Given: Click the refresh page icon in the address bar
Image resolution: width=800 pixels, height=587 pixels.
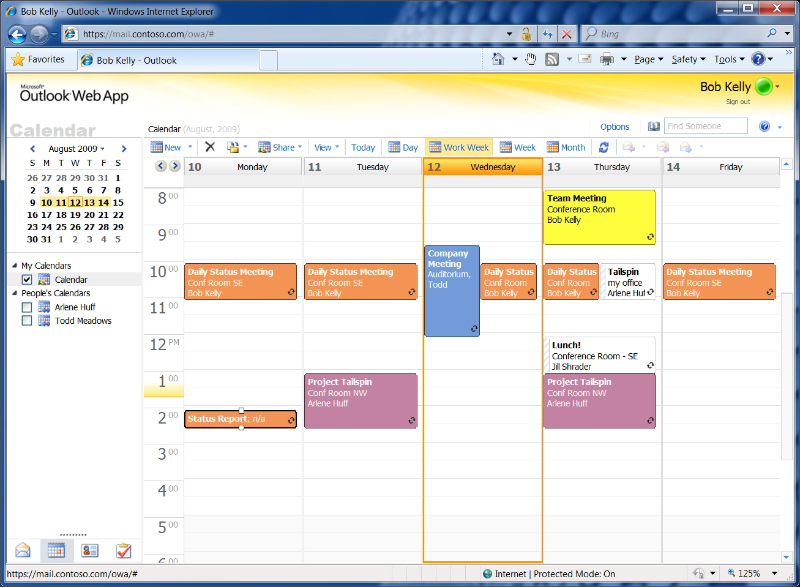Looking at the screenshot, I should click(547, 34).
